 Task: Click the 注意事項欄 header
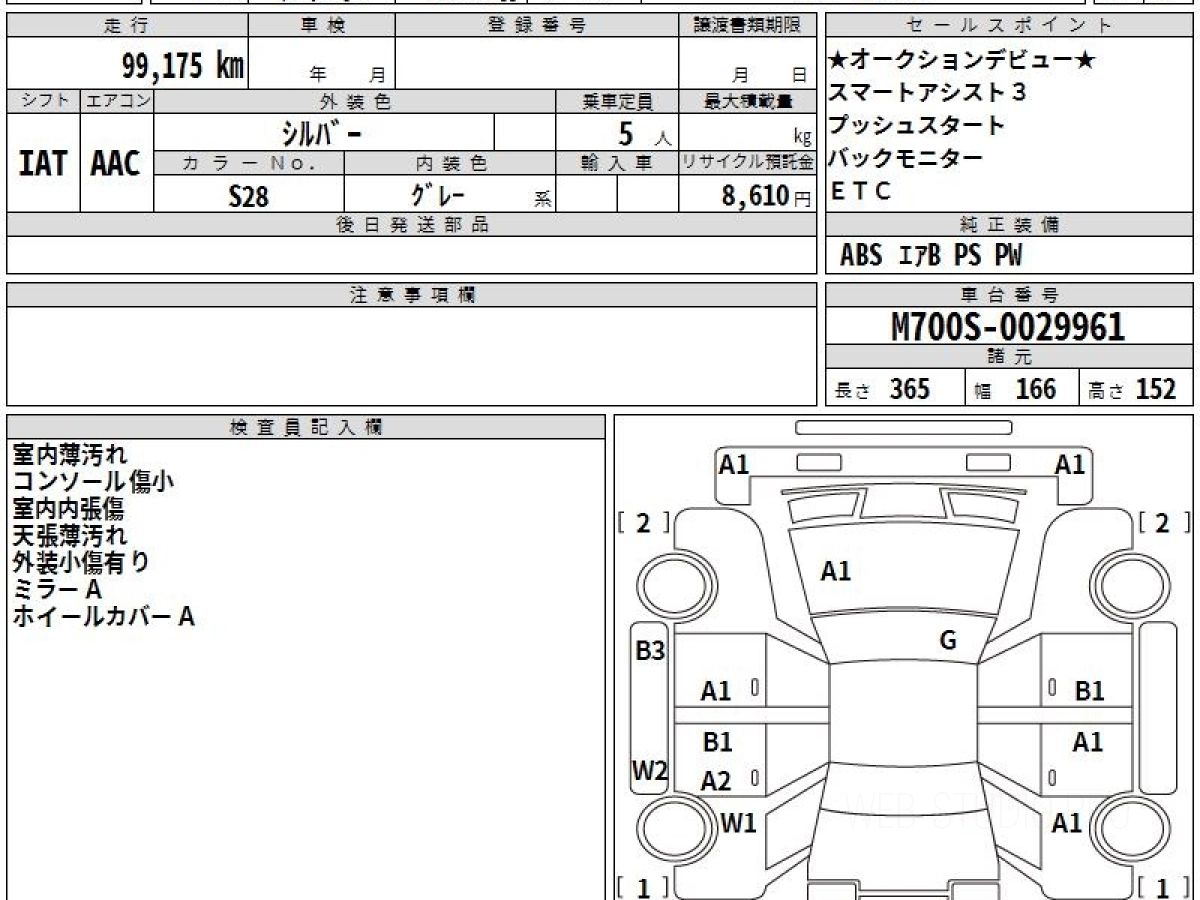point(411,295)
